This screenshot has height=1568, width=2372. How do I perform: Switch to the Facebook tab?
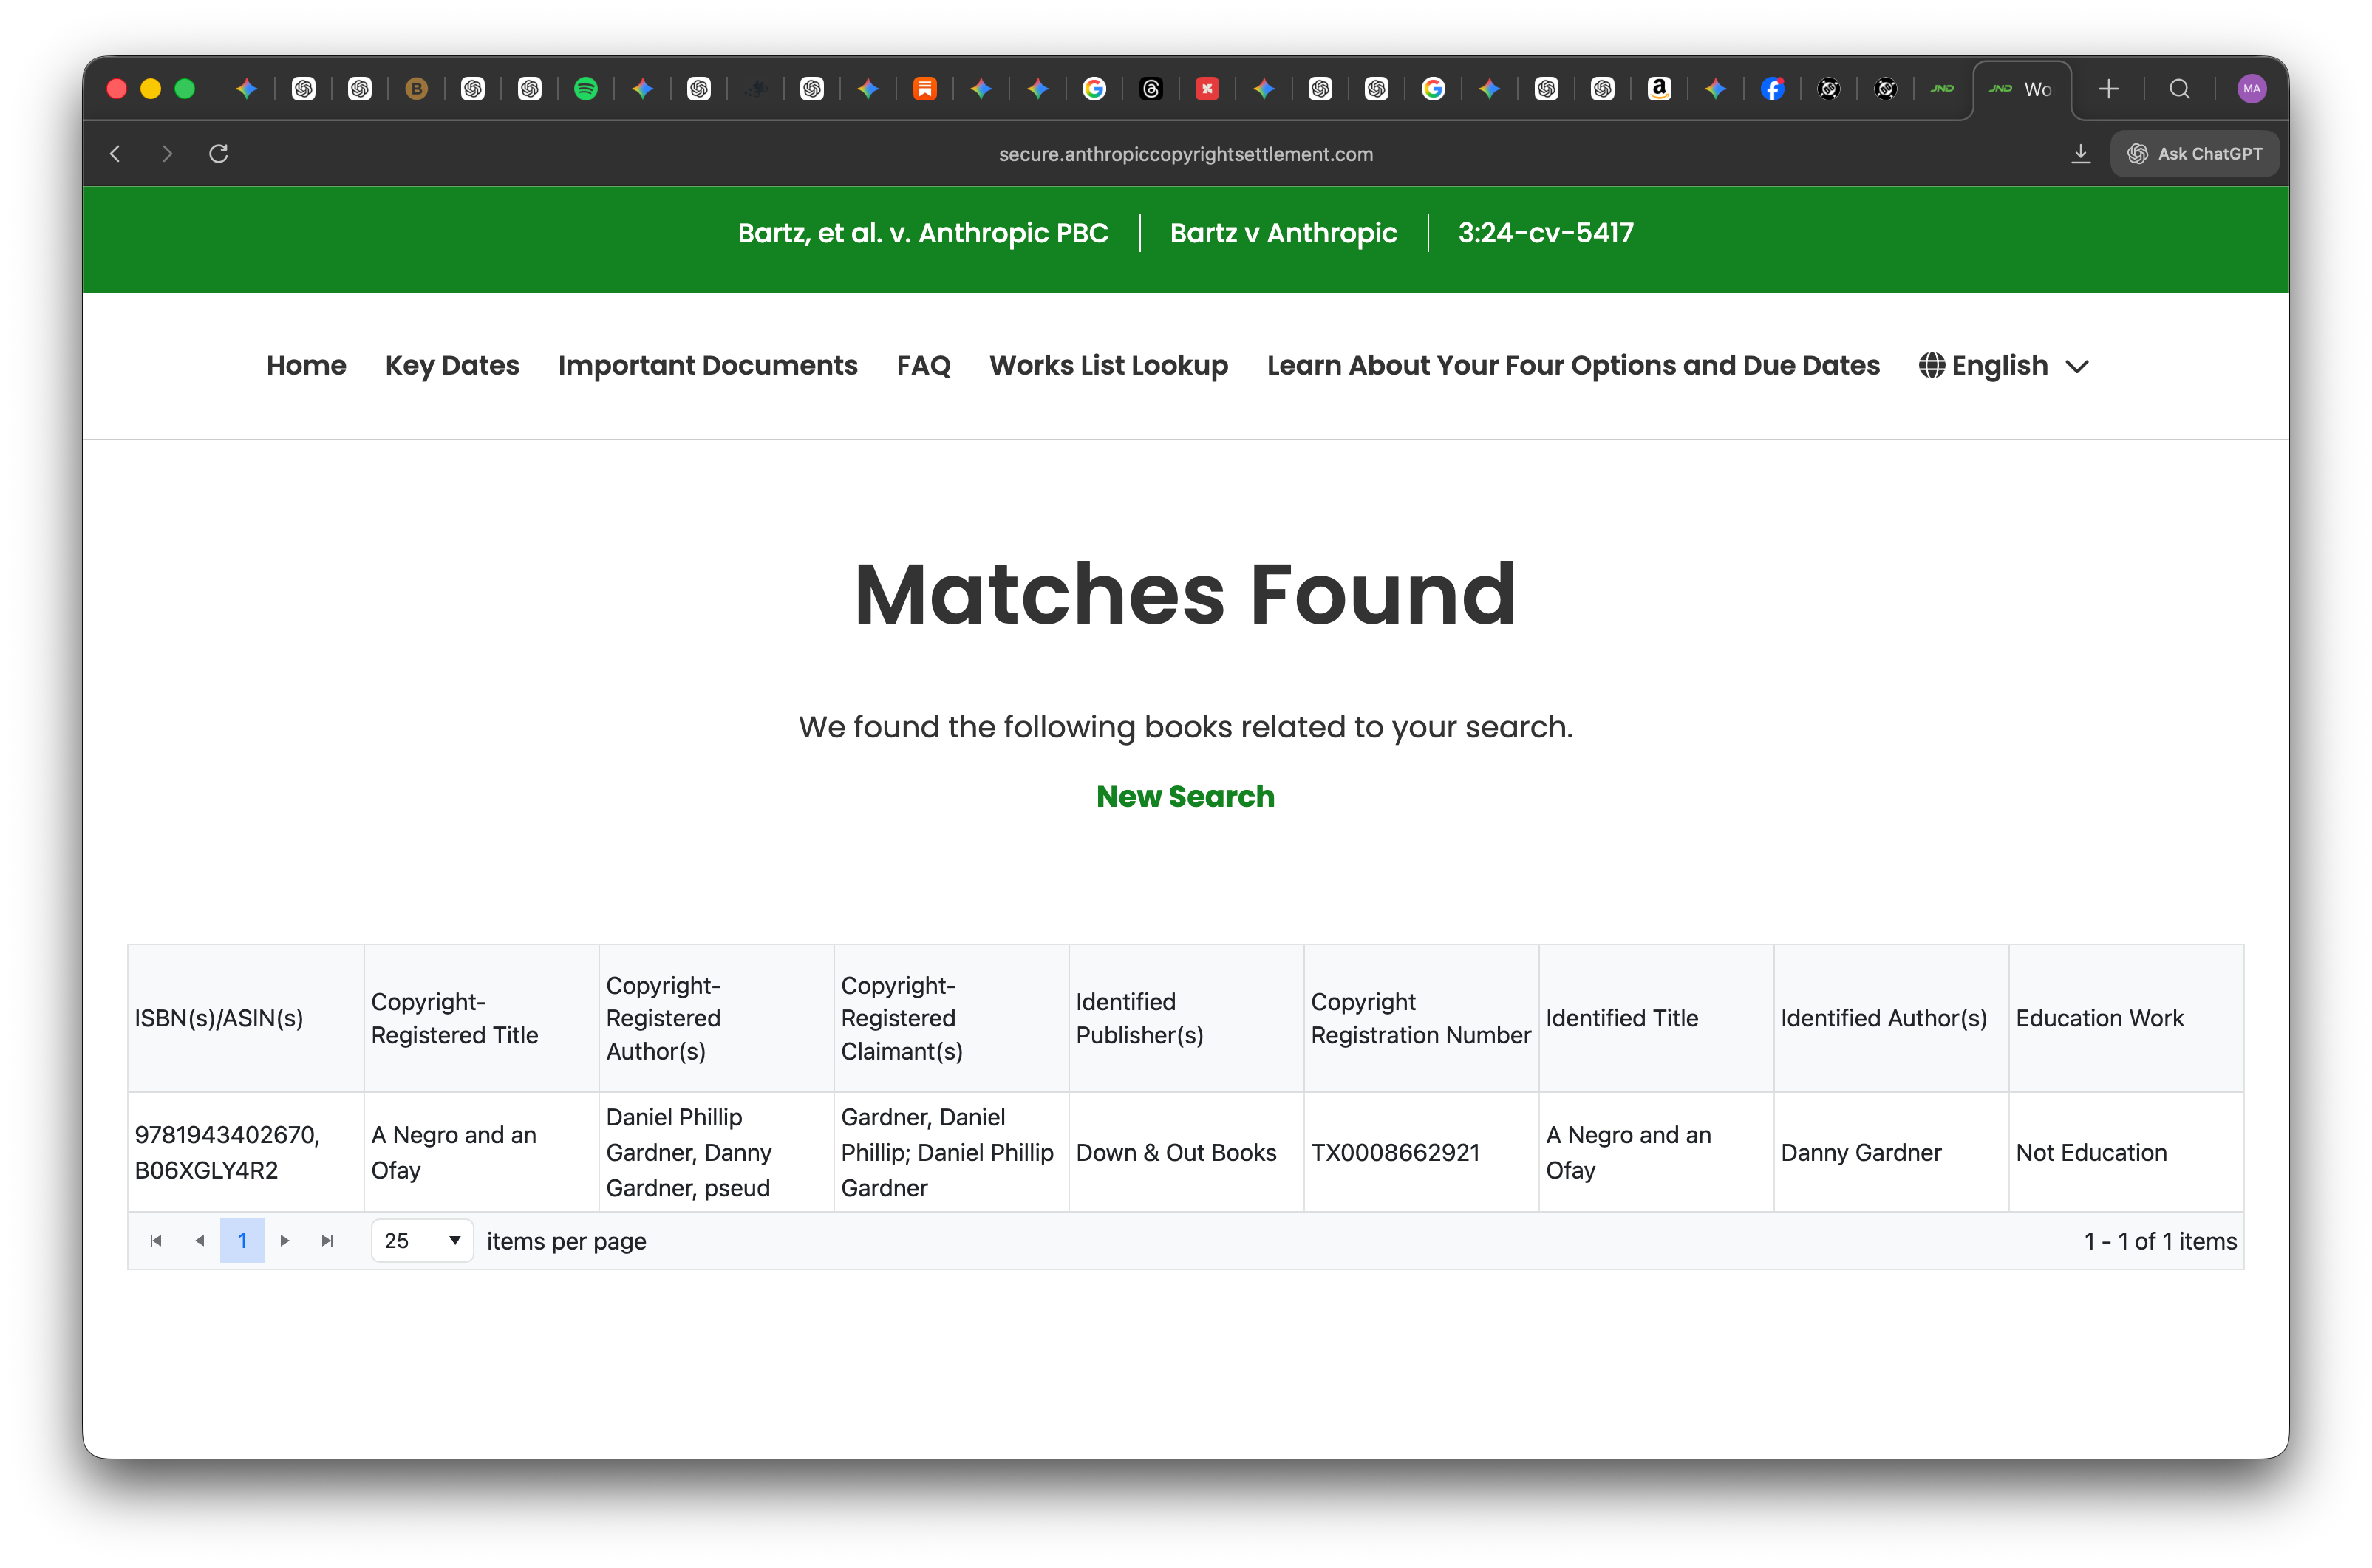(1772, 89)
